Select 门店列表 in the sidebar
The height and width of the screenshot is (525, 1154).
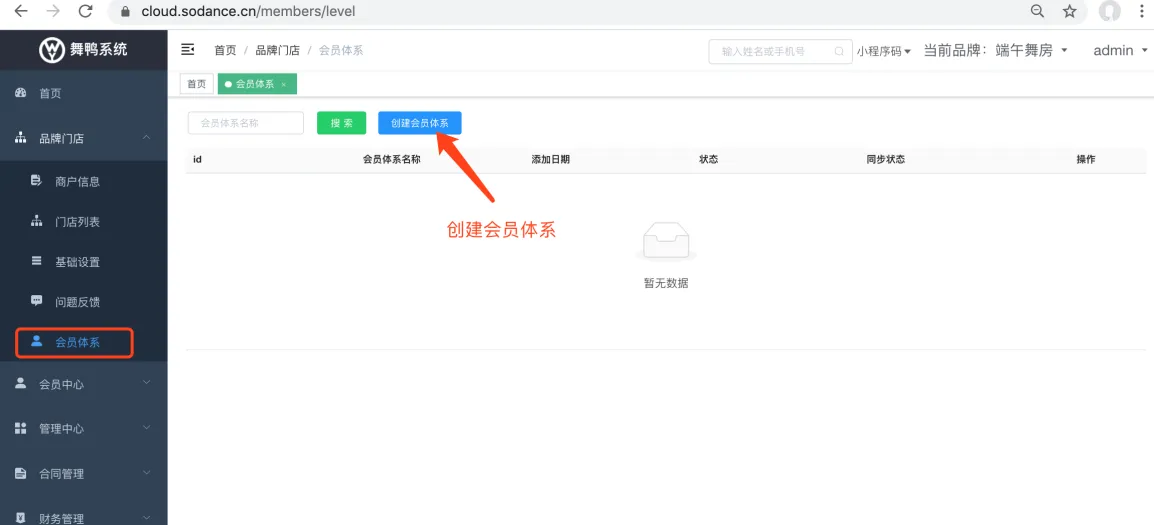click(x=77, y=222)
